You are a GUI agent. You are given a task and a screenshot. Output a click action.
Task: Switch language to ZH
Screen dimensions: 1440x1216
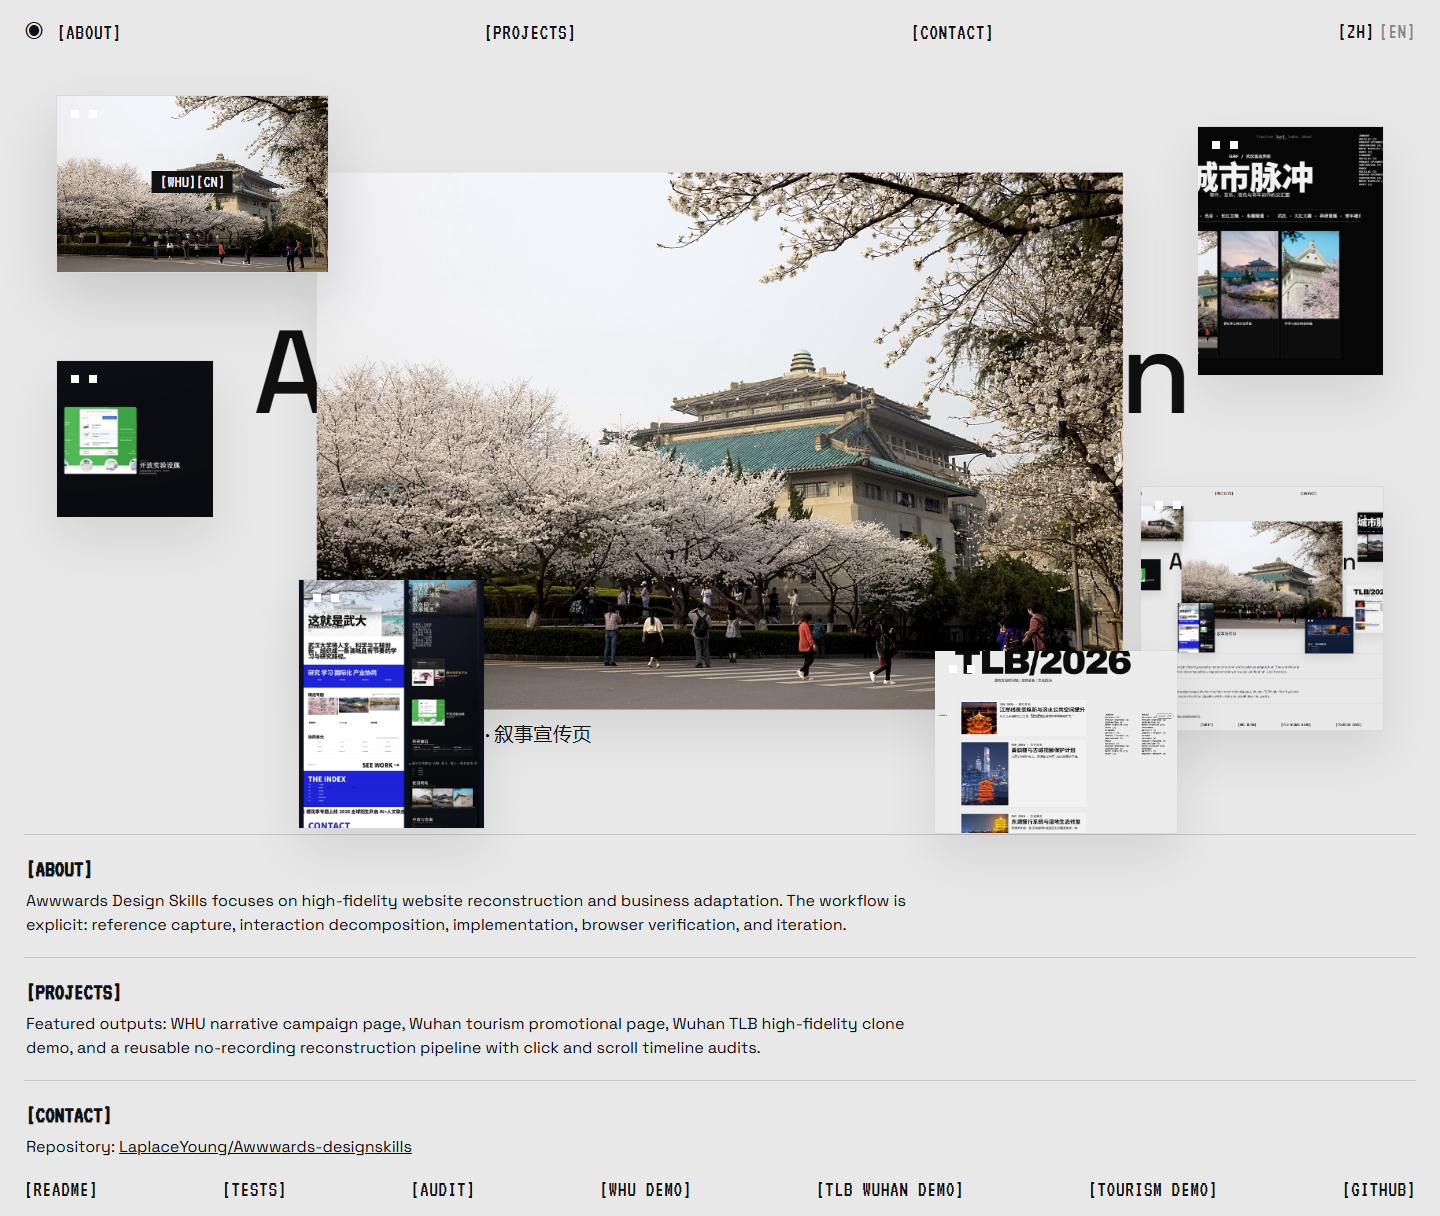point(1355,32)
